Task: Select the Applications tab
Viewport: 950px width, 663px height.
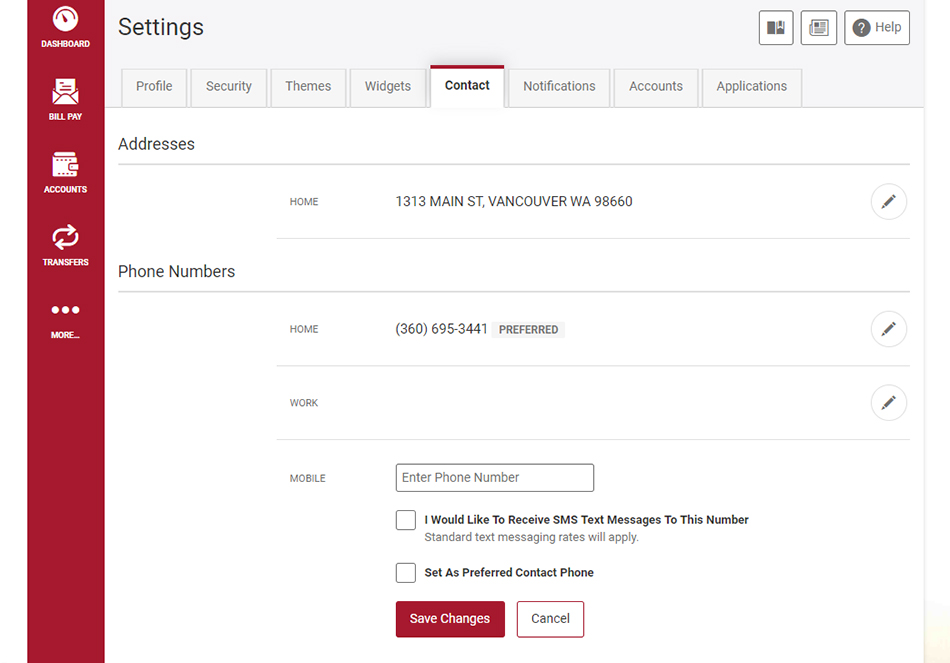Action: (x=751, y=87)
